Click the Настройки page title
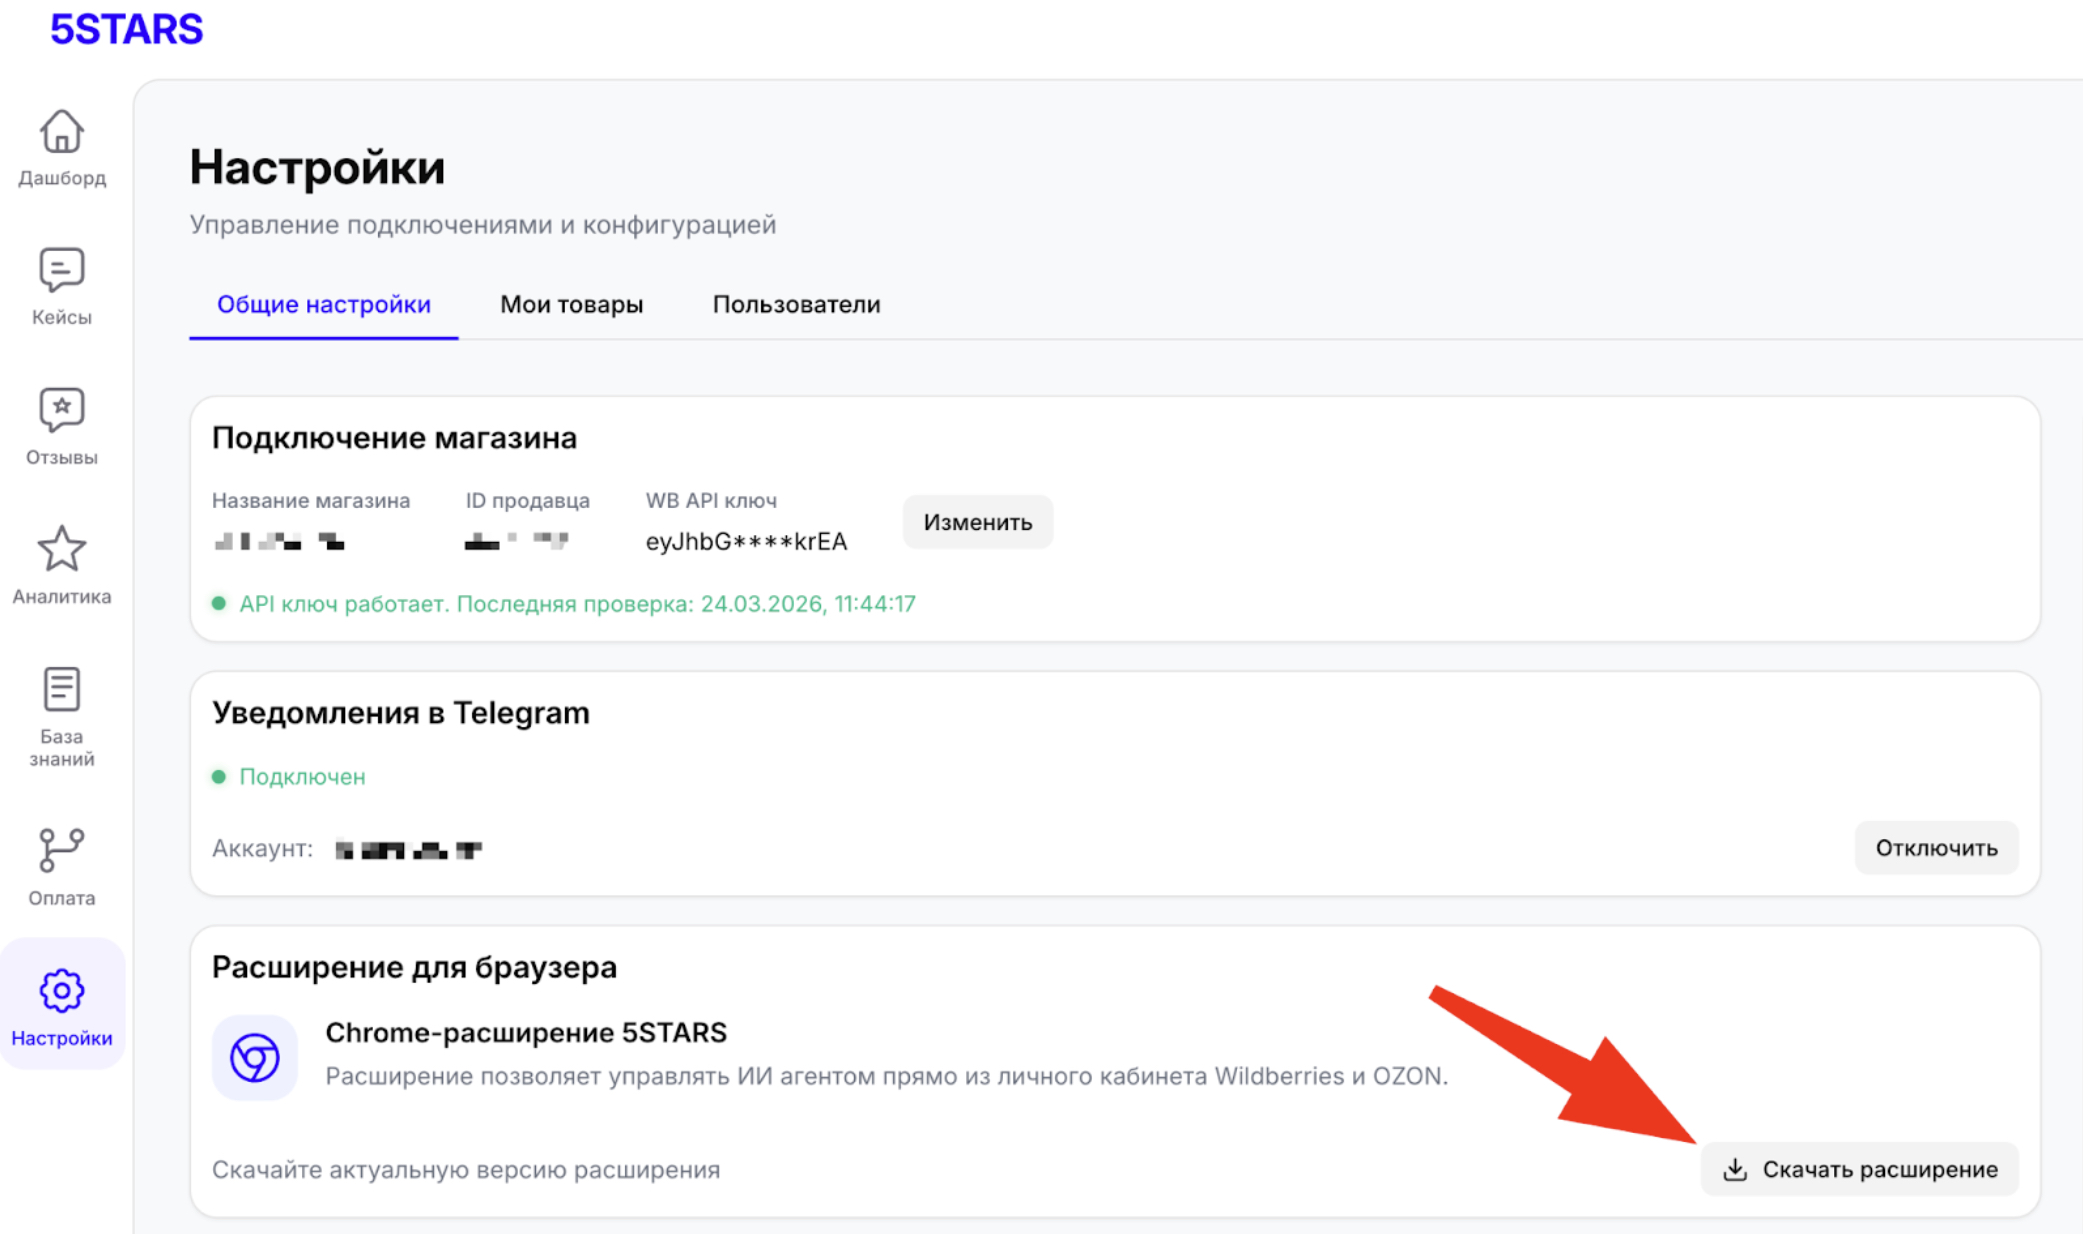 pos(317,166)
